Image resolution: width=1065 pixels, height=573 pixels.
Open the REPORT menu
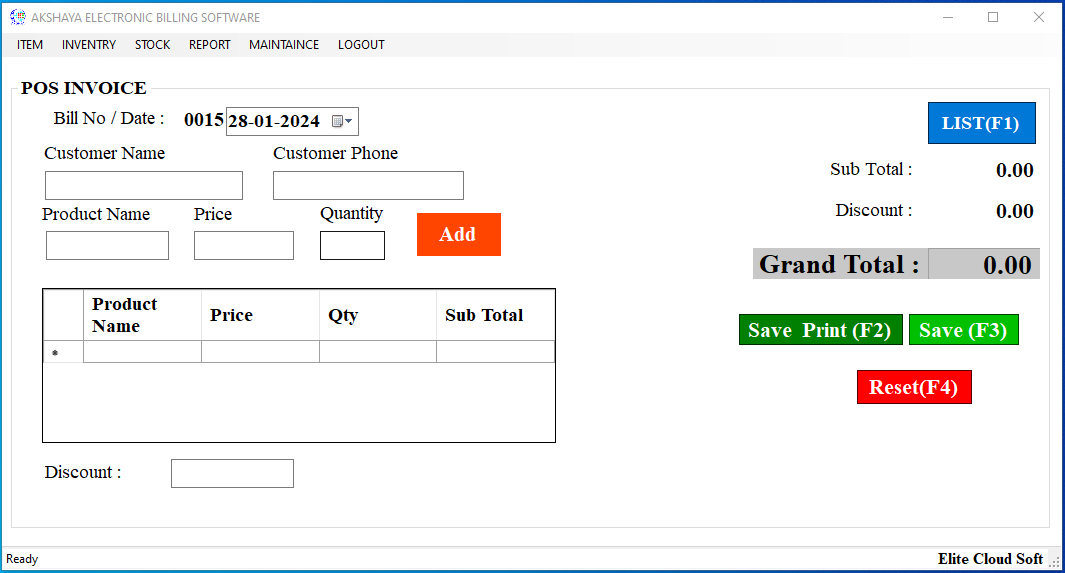click(209, 45)
